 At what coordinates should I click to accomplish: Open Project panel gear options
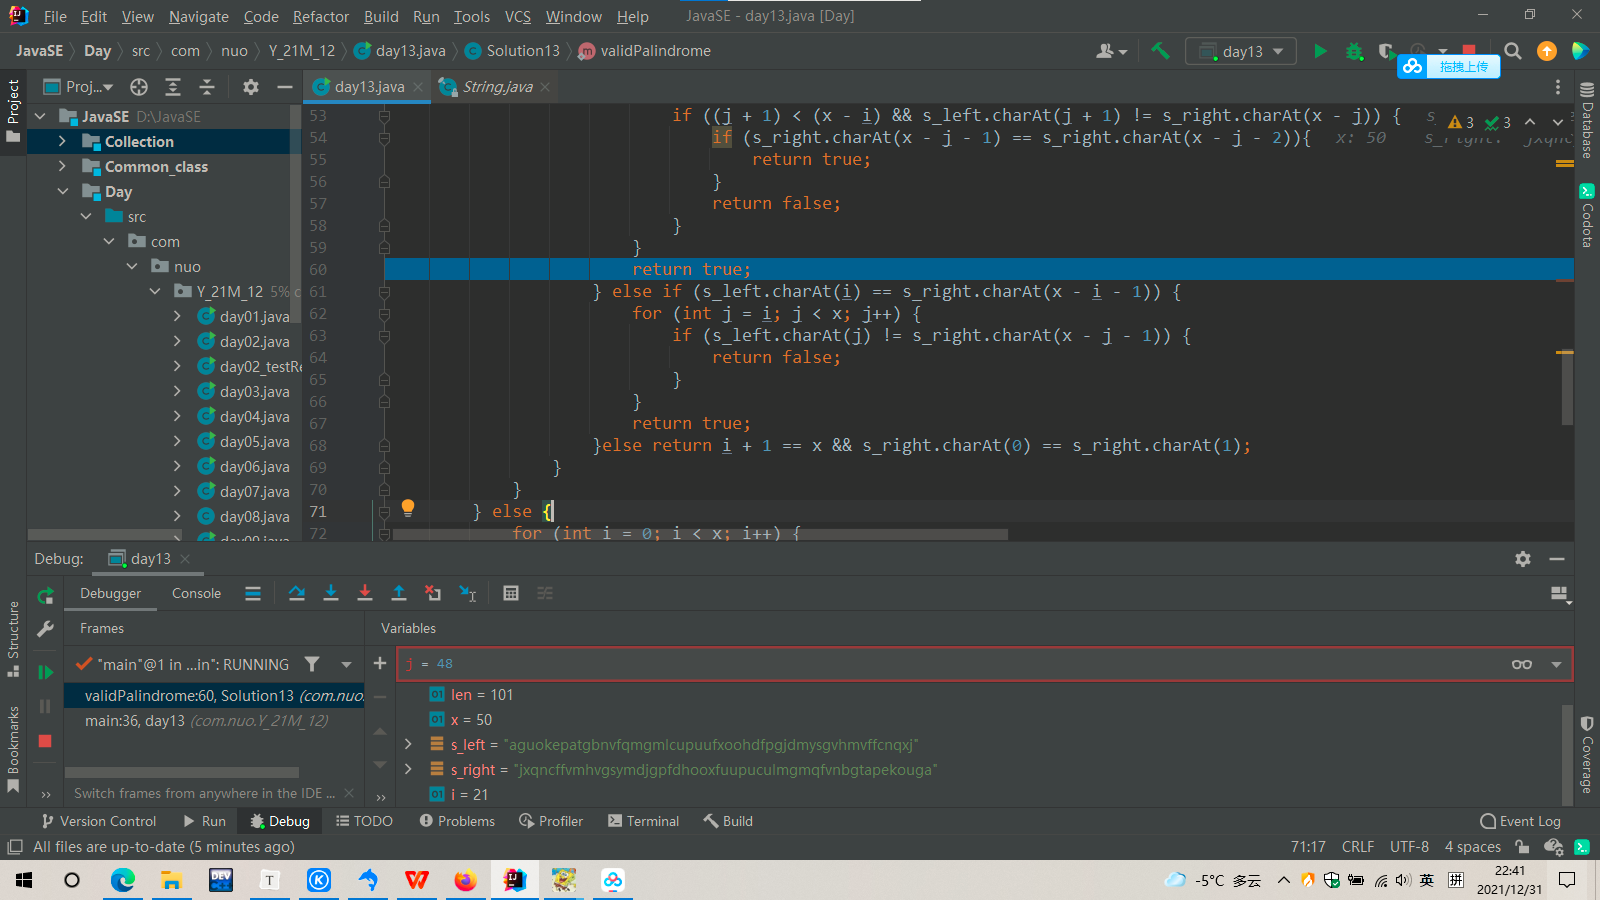[251, 87]
